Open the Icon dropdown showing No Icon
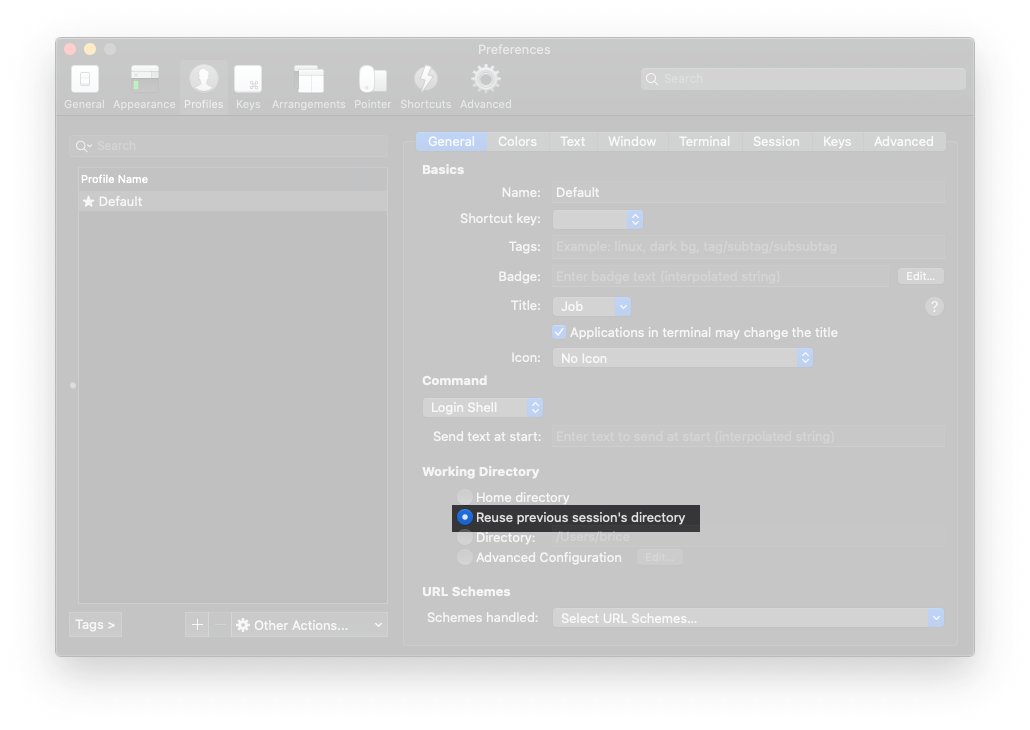 click(x=683, y=358)
